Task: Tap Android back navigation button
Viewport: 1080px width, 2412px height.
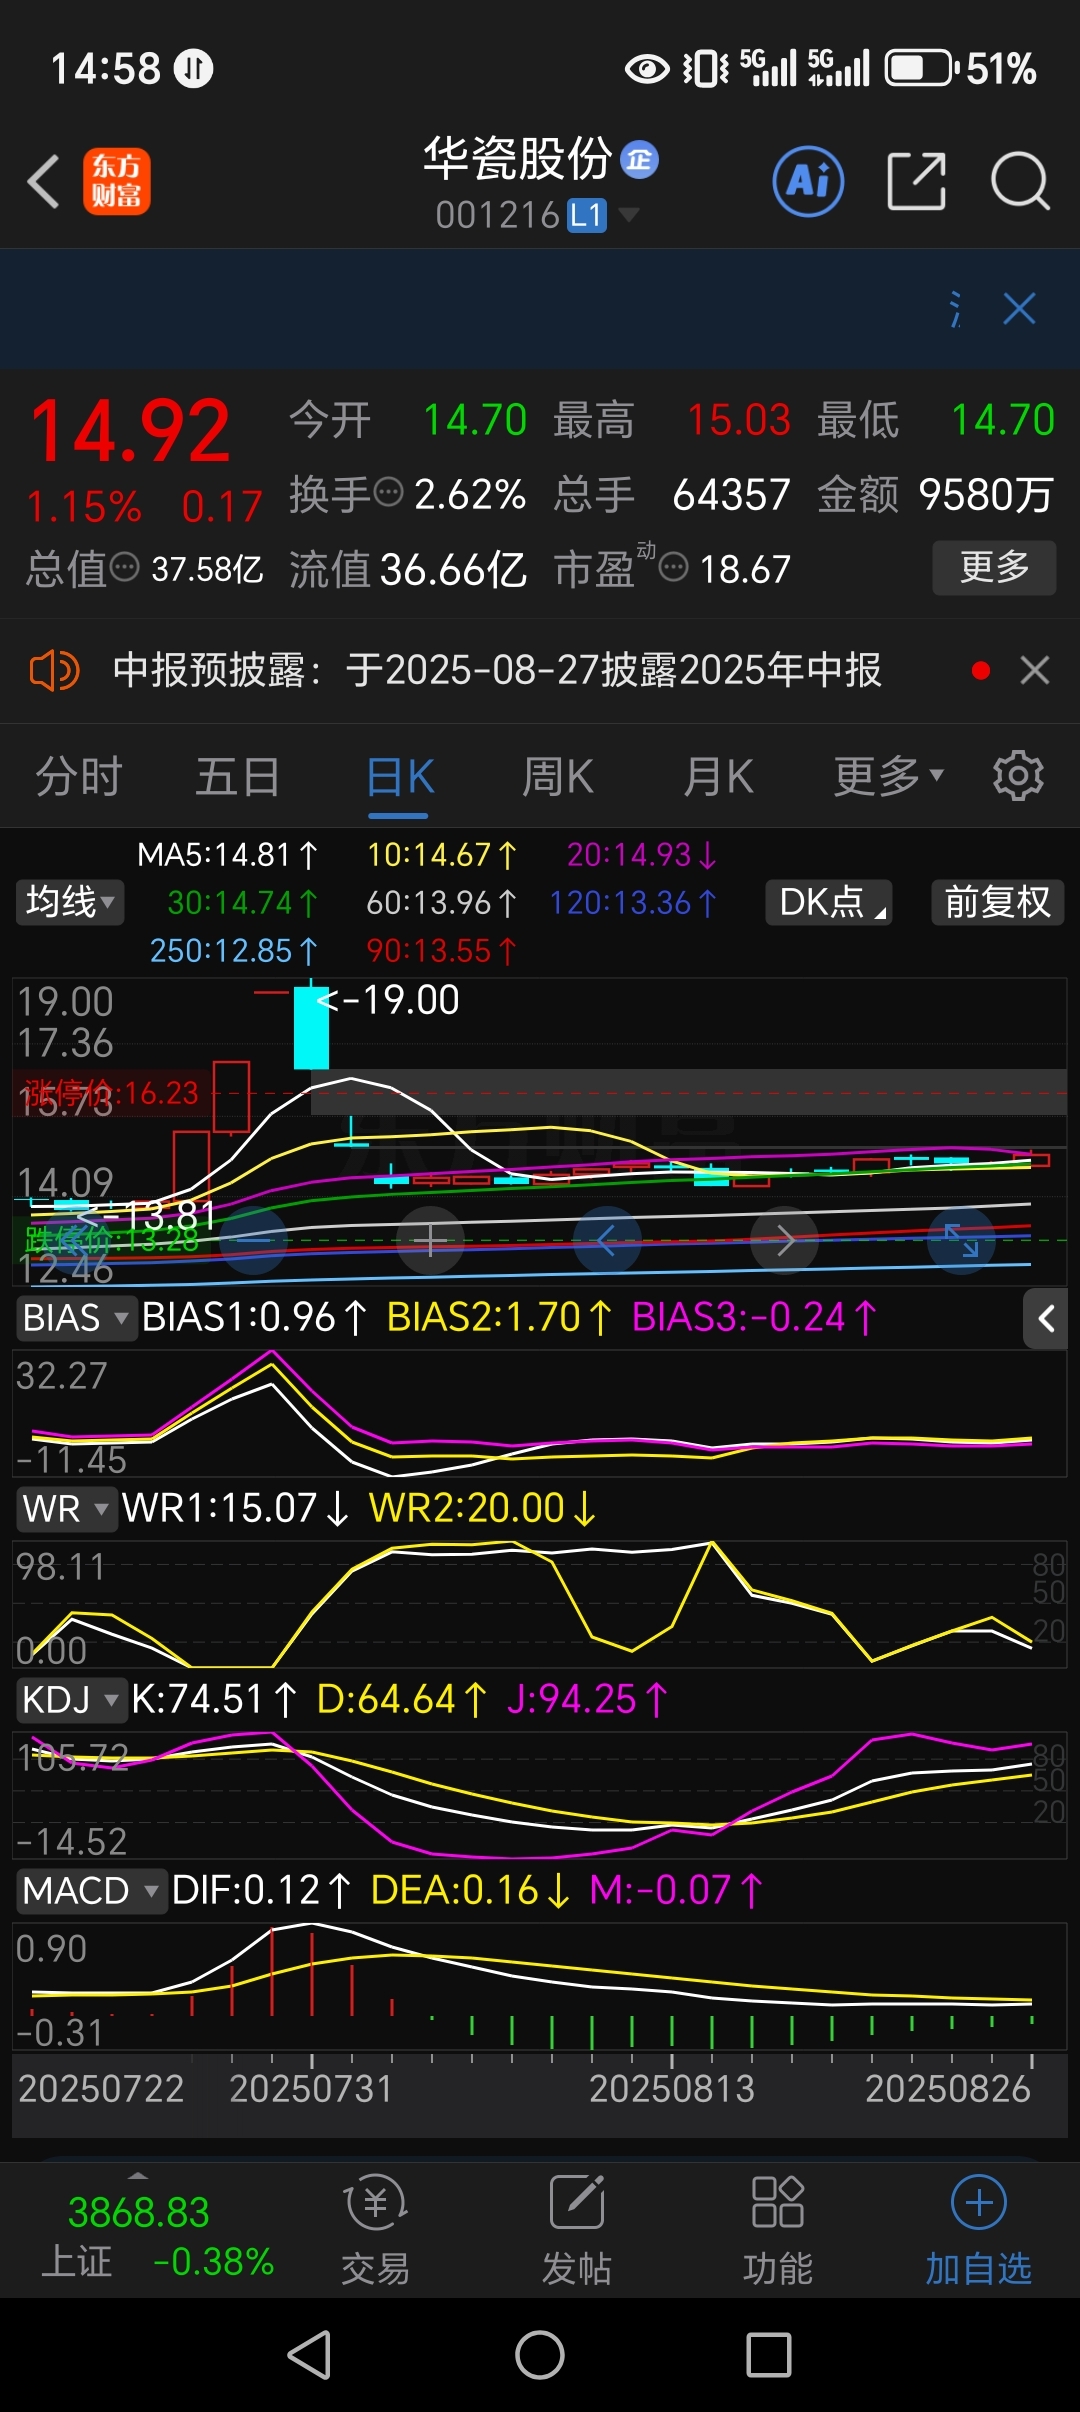Action: [310, 2355]
